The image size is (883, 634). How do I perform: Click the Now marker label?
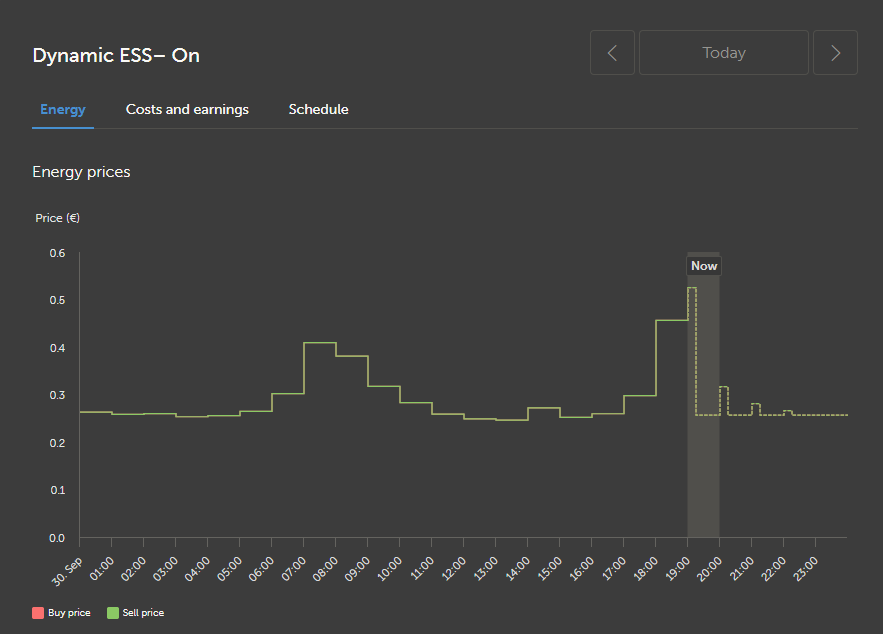tap(703, 266)
